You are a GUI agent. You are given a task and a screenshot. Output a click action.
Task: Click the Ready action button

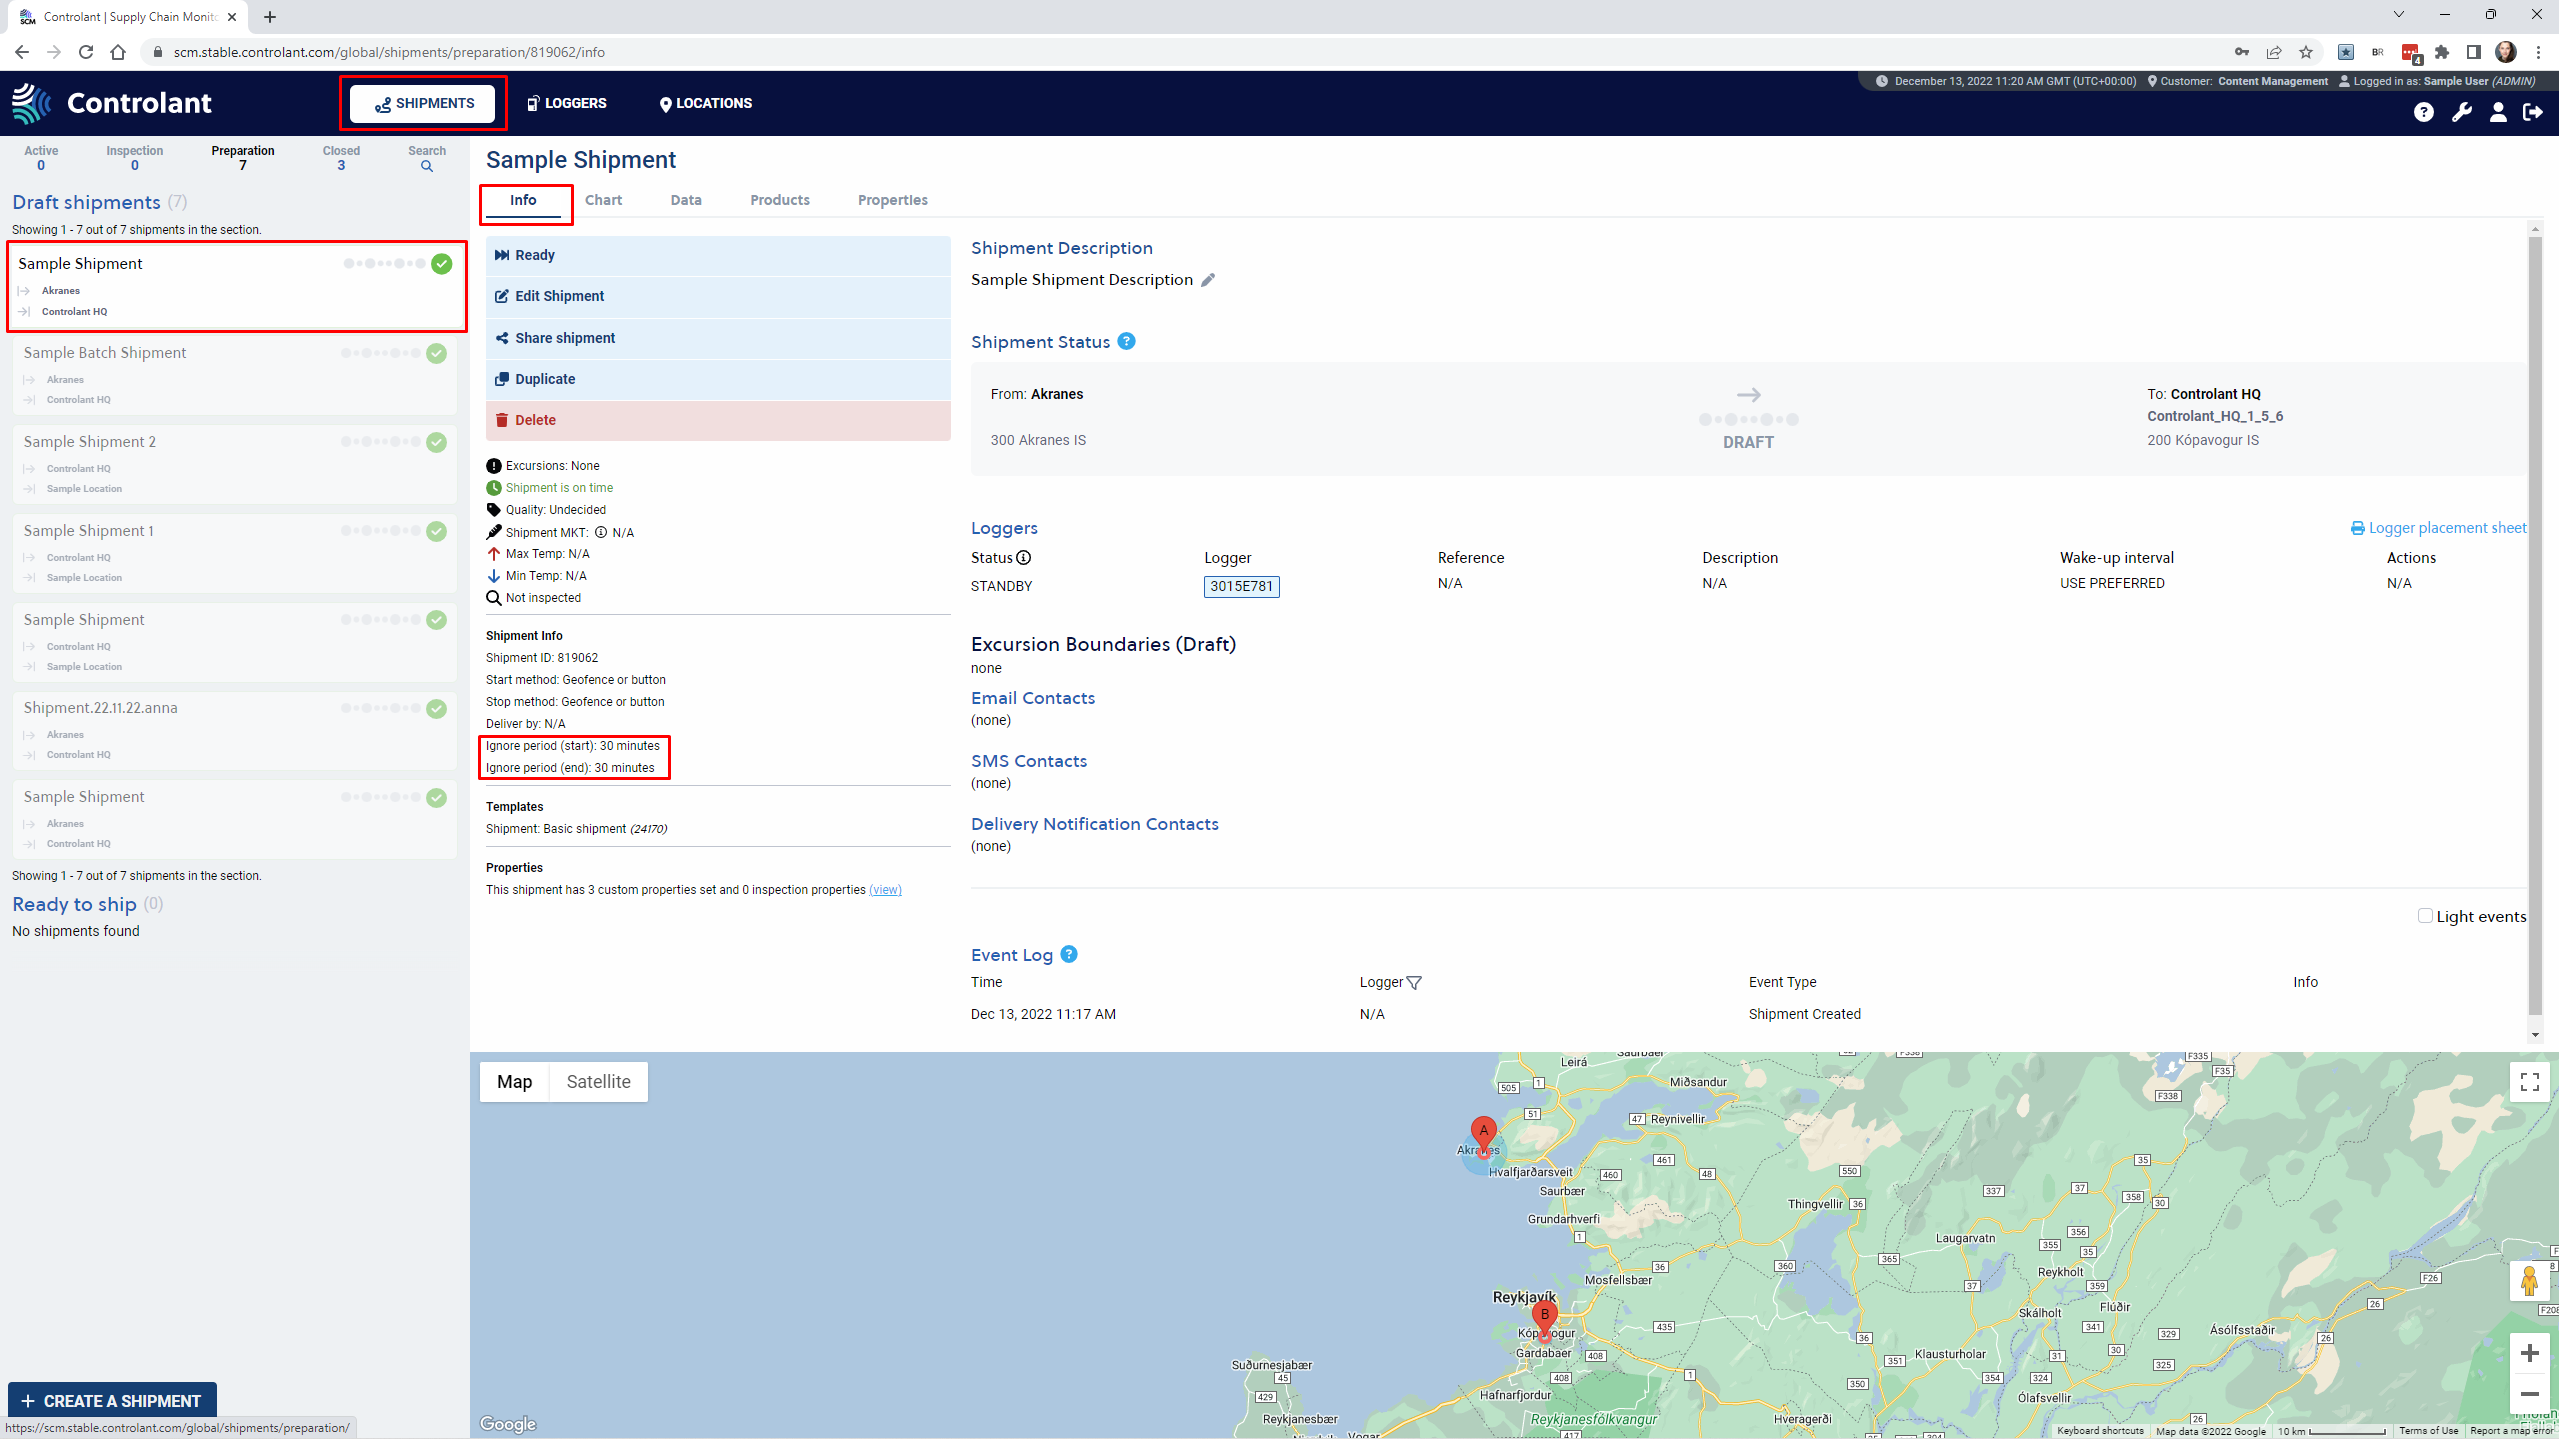click(x=718, y=255)
